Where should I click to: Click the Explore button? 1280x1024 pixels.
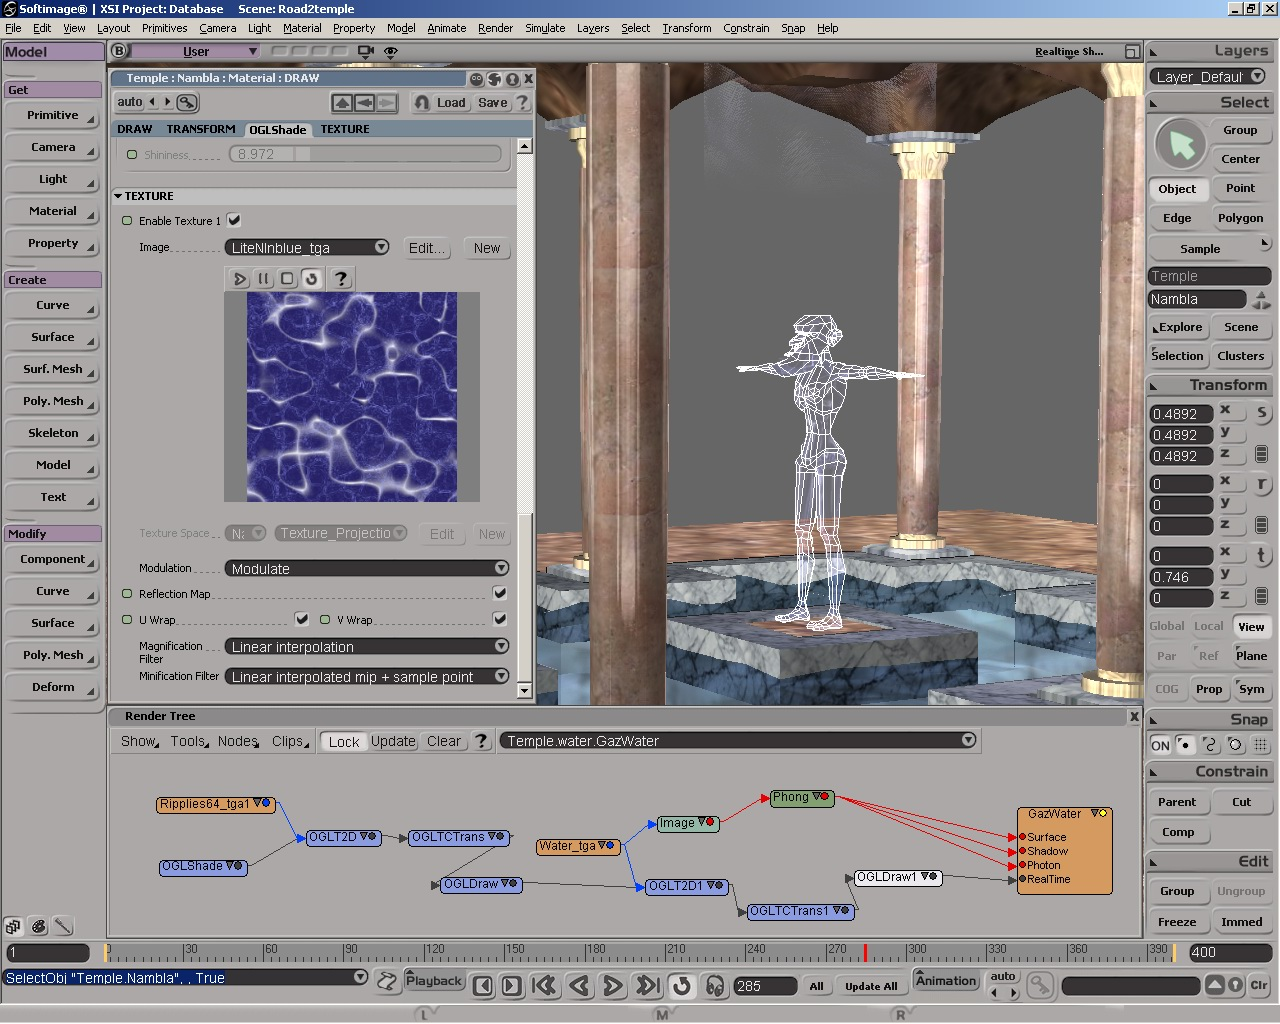[x=1180, y=327]
